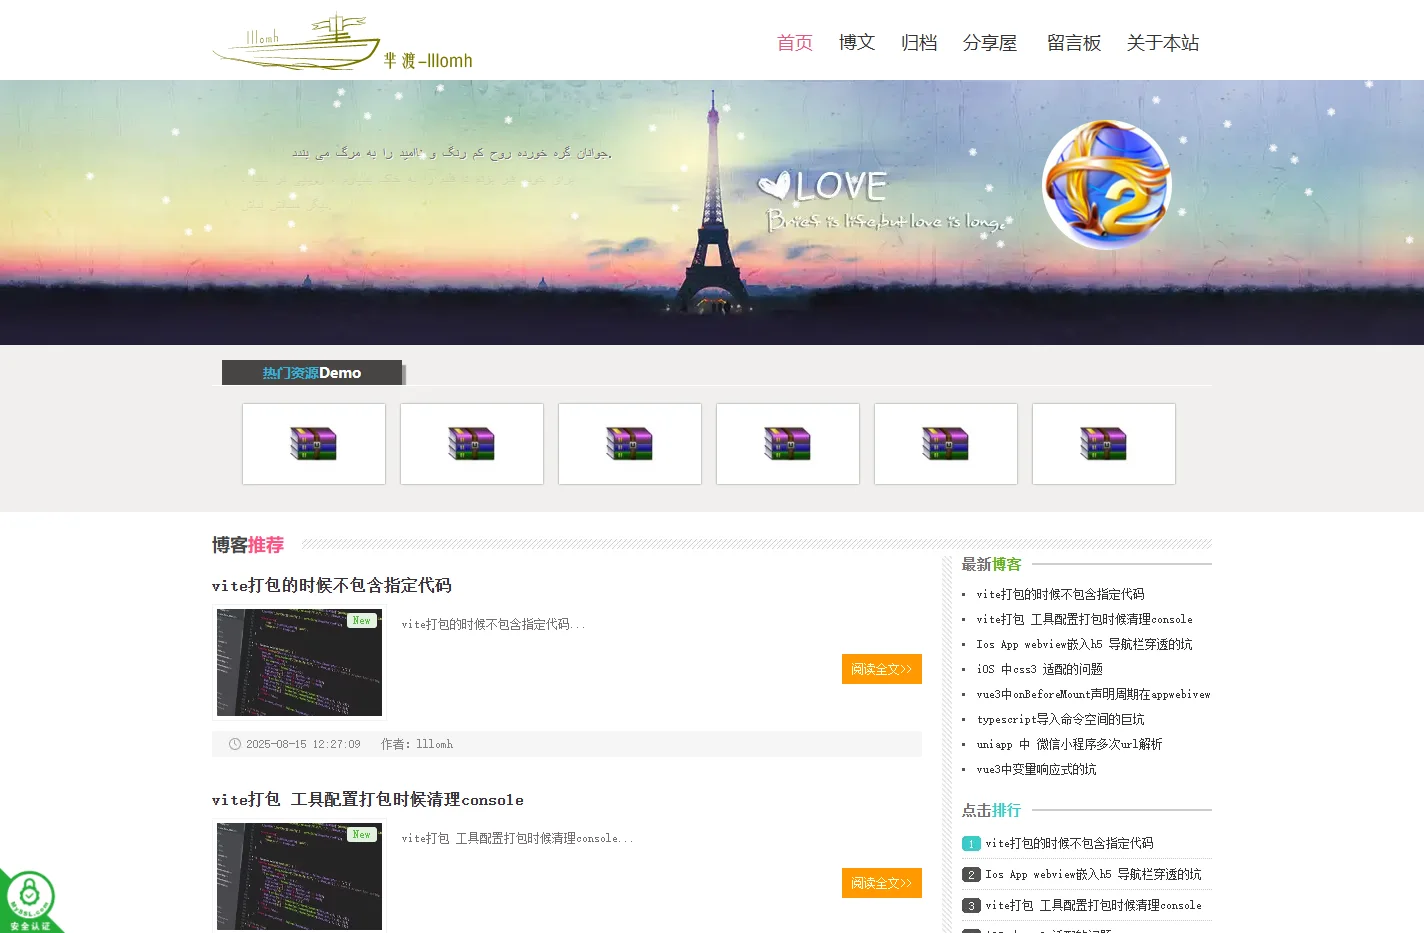Open second WinRAR archive demo card
1424x933 pixels.
pyautogui.click(x=472, y=444)
